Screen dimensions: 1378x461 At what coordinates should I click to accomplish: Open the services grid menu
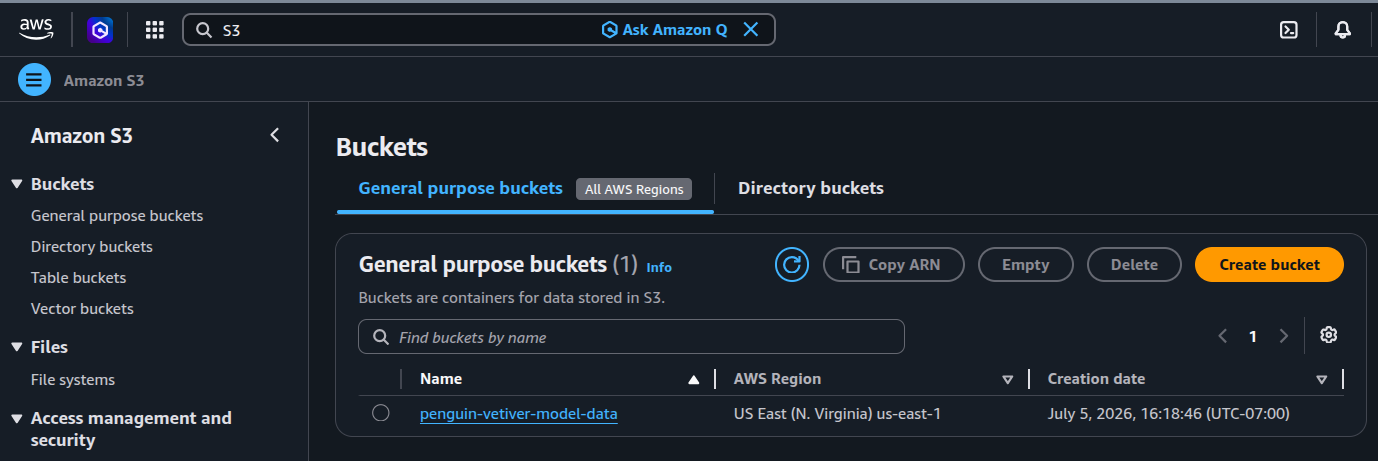click(x=154, y=30)
